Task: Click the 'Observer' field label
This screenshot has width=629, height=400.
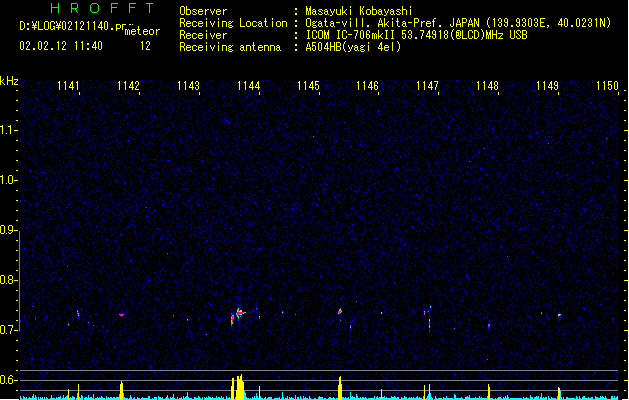Action: (x=203, y=11)
